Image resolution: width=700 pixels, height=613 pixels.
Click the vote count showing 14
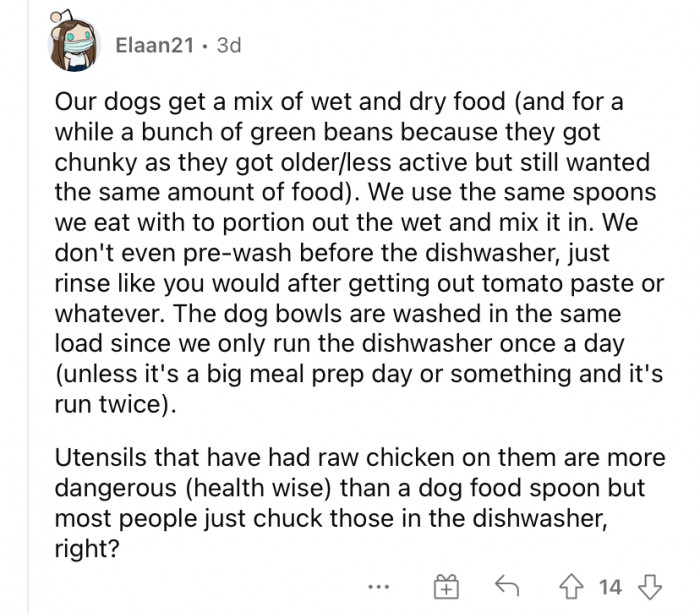(x=610, y=585)
